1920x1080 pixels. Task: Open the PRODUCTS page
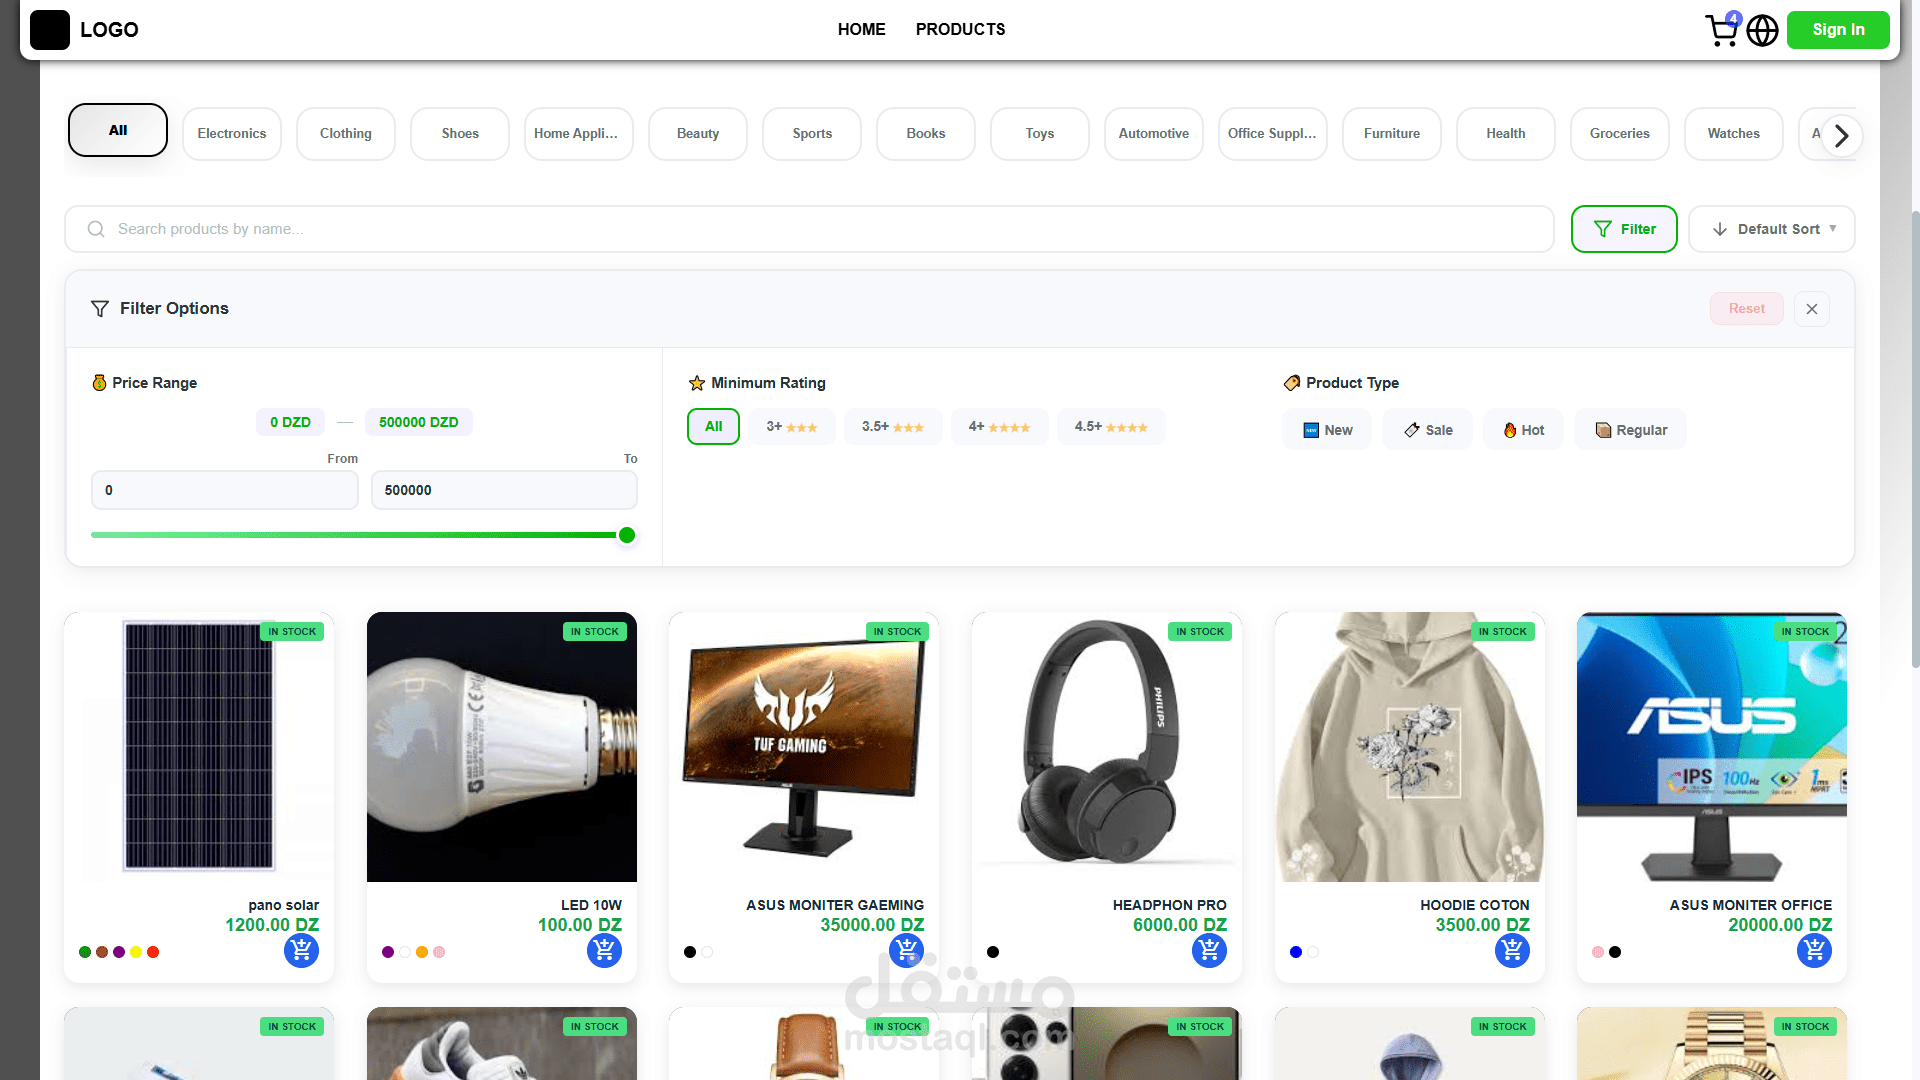tap(961, 30)
